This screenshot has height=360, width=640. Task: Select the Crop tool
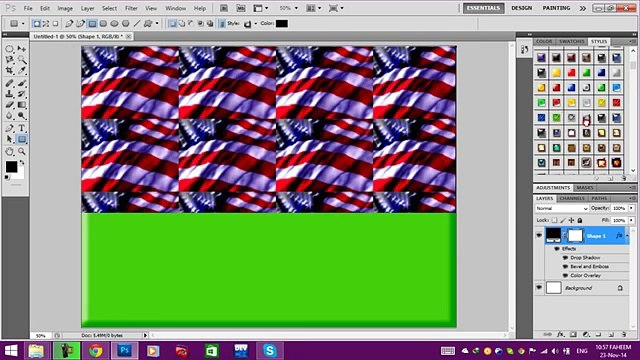9,71
